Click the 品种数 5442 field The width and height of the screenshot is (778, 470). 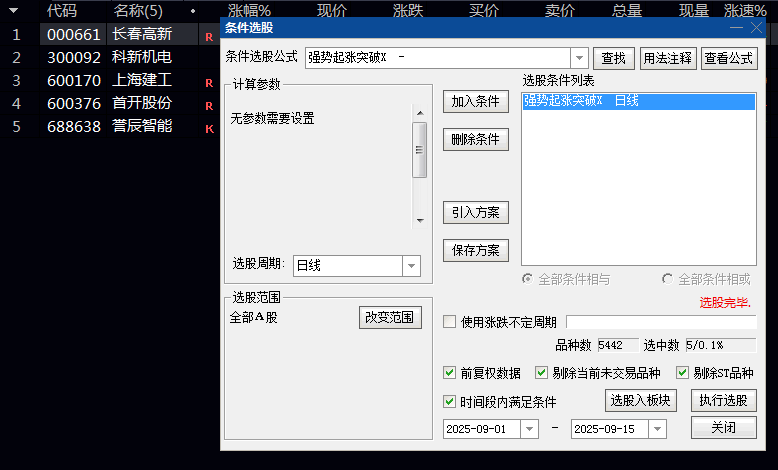coord(618,345)
